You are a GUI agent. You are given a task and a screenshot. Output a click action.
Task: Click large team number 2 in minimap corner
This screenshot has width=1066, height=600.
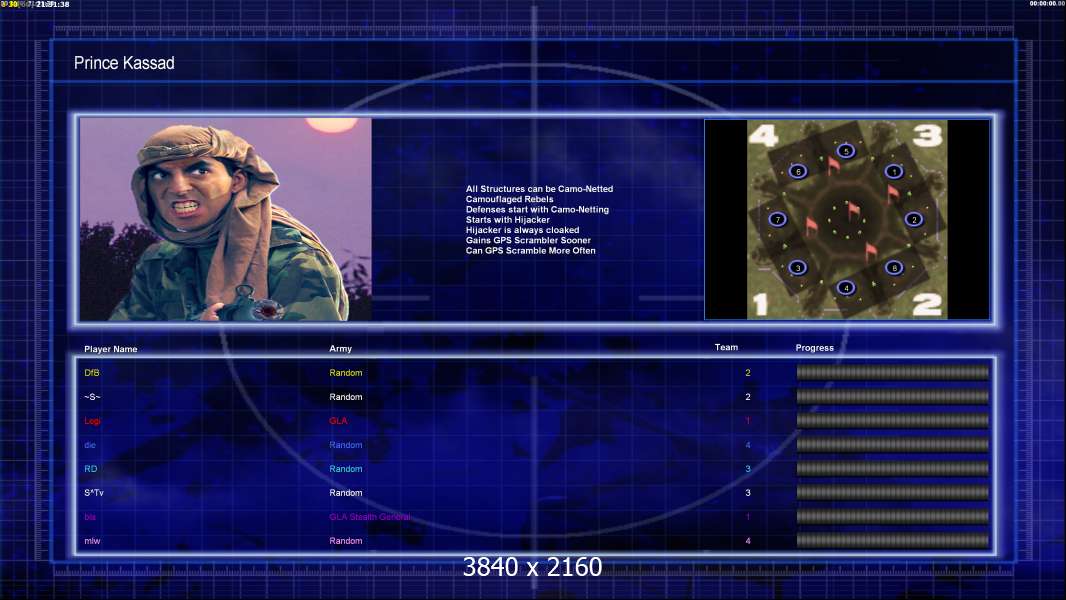coord(927,304)
